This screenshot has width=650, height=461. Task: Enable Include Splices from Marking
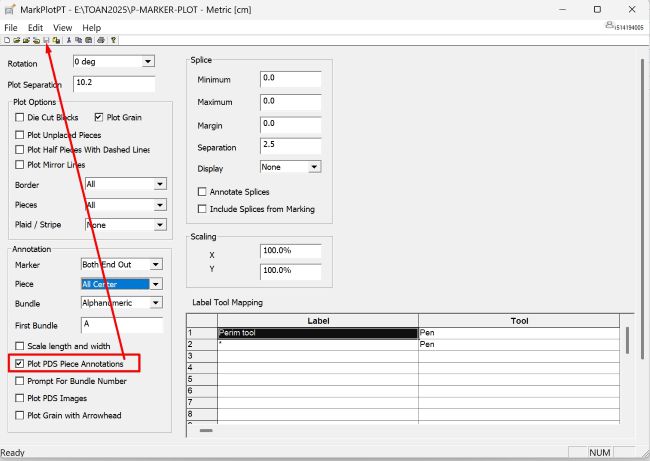click(x=202, y=209)
